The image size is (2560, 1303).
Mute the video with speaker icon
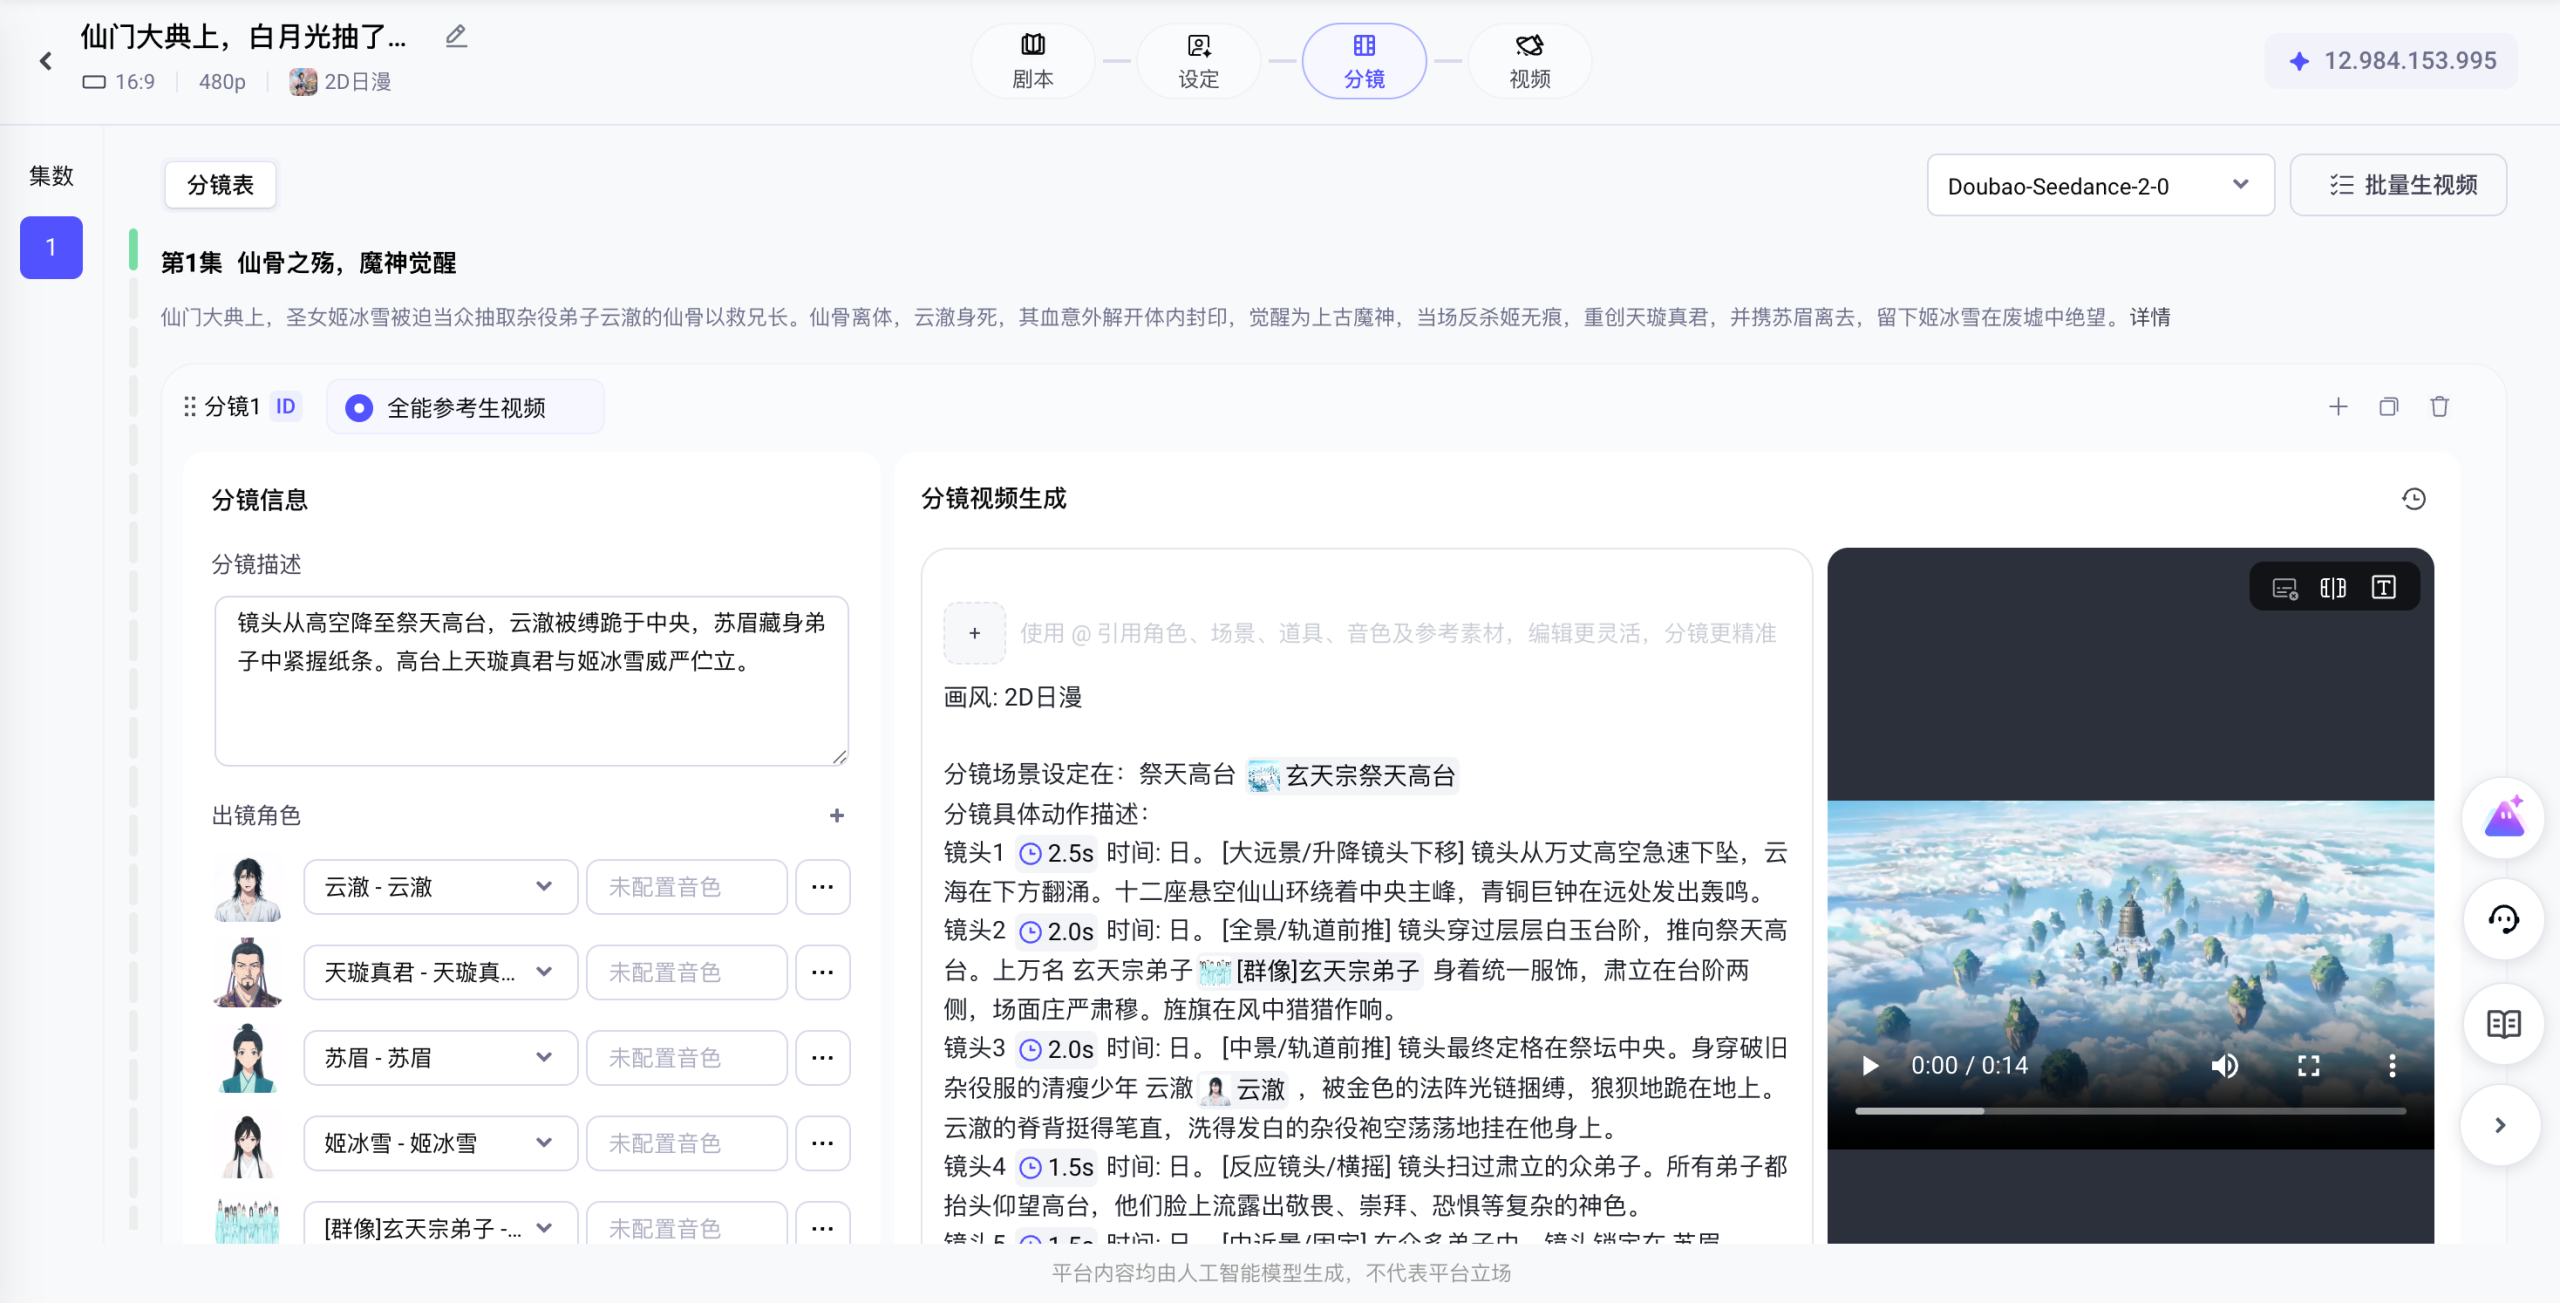(2225, 1066)
